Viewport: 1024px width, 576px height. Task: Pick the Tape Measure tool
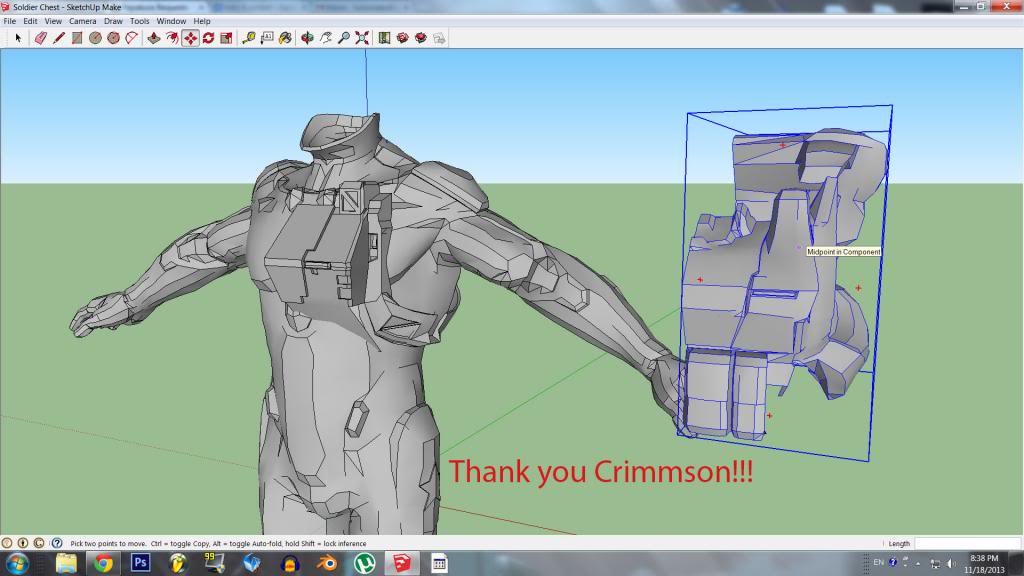[x=249, y=38]
